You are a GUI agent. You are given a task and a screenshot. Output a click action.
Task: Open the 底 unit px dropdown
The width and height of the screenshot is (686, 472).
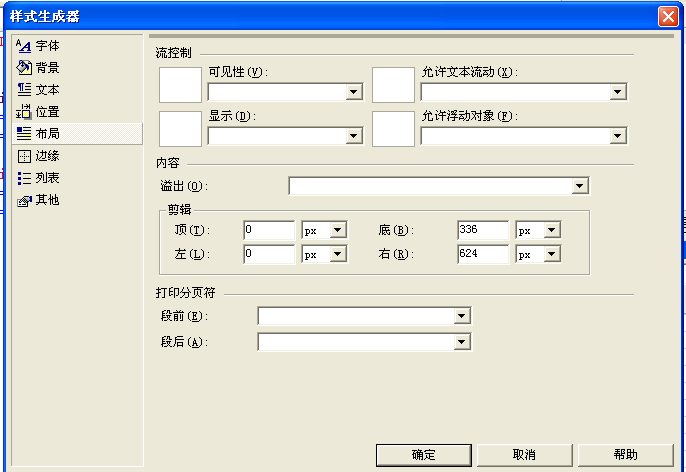[x=552, y=230]
